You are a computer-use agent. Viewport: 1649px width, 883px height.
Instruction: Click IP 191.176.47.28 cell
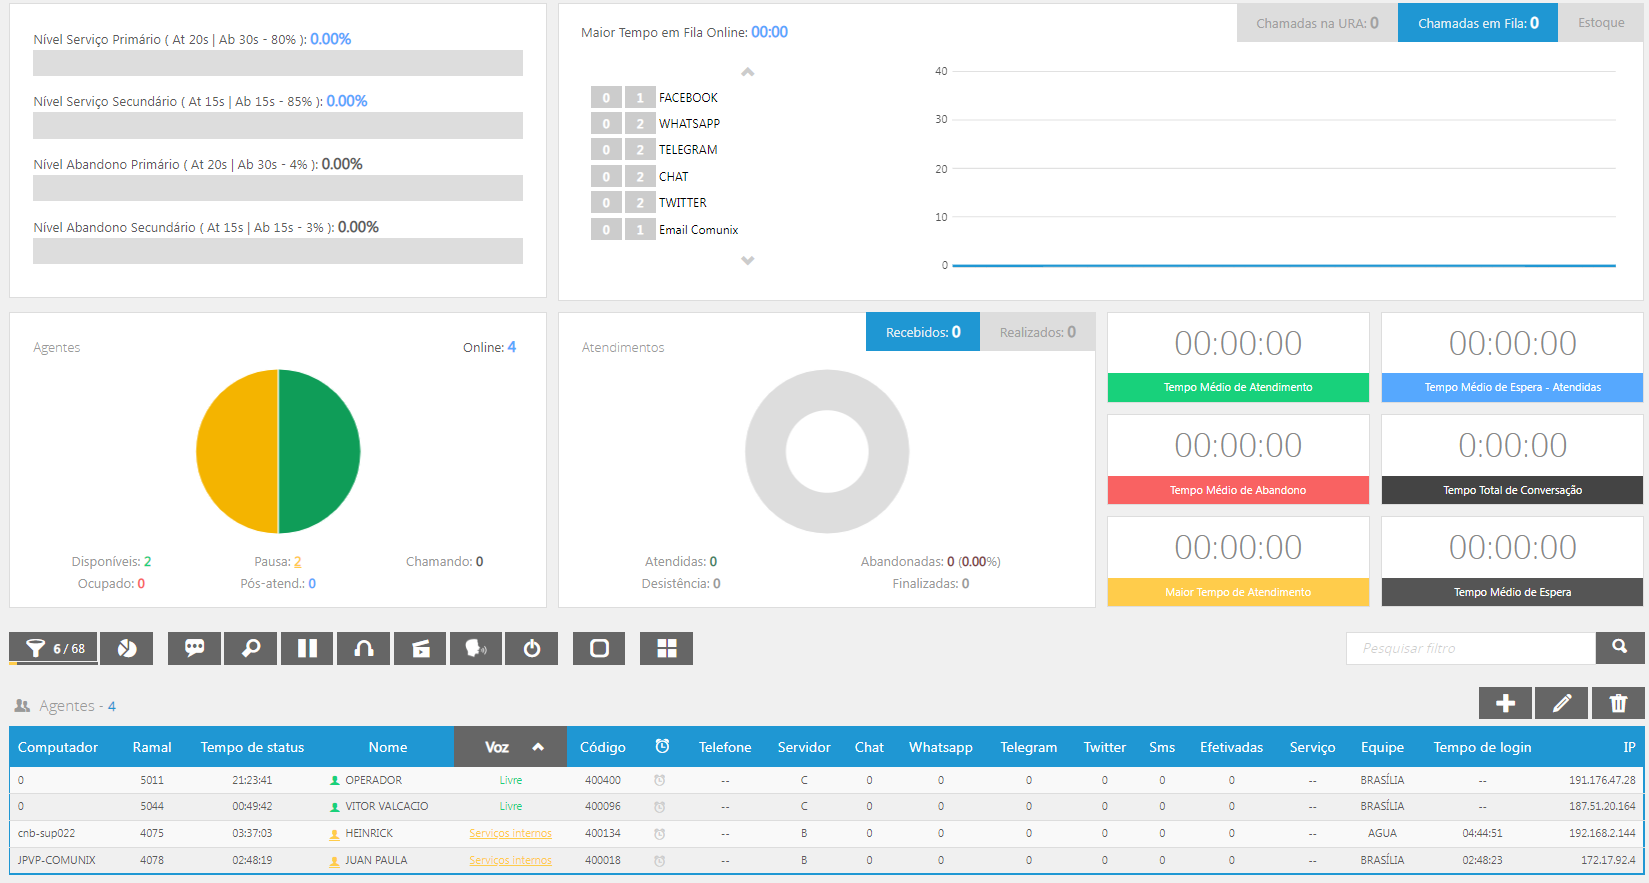pyautogui.click(x=1602, y=780)
